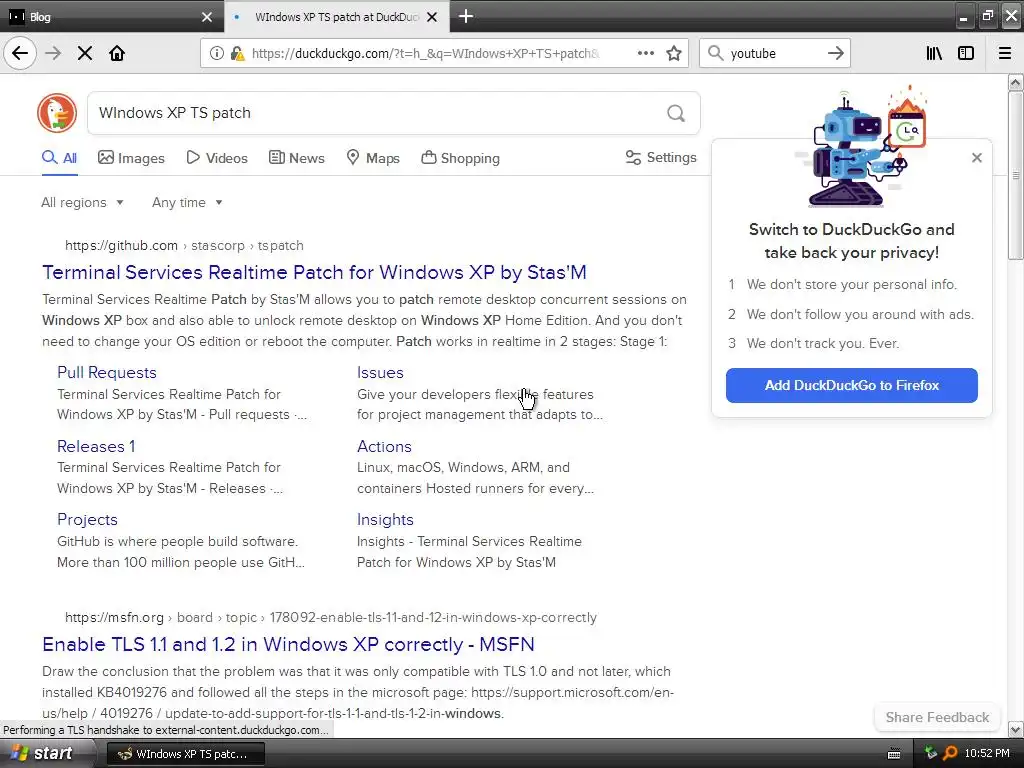Click the magnifier icon in Firefox search box

(716, 53)
